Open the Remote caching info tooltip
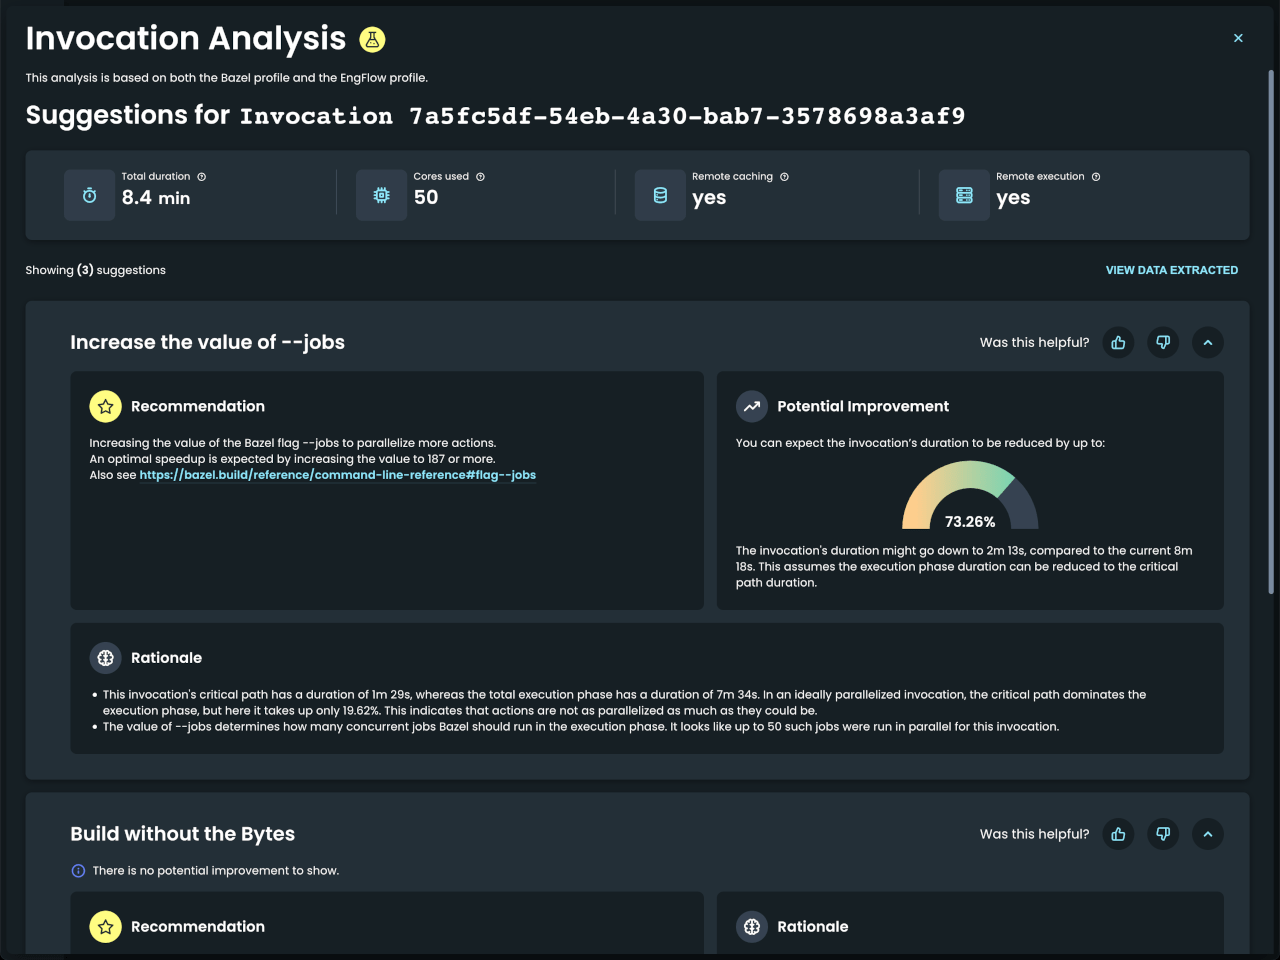This screenshot has width=1280, height=960. point(784,176)
